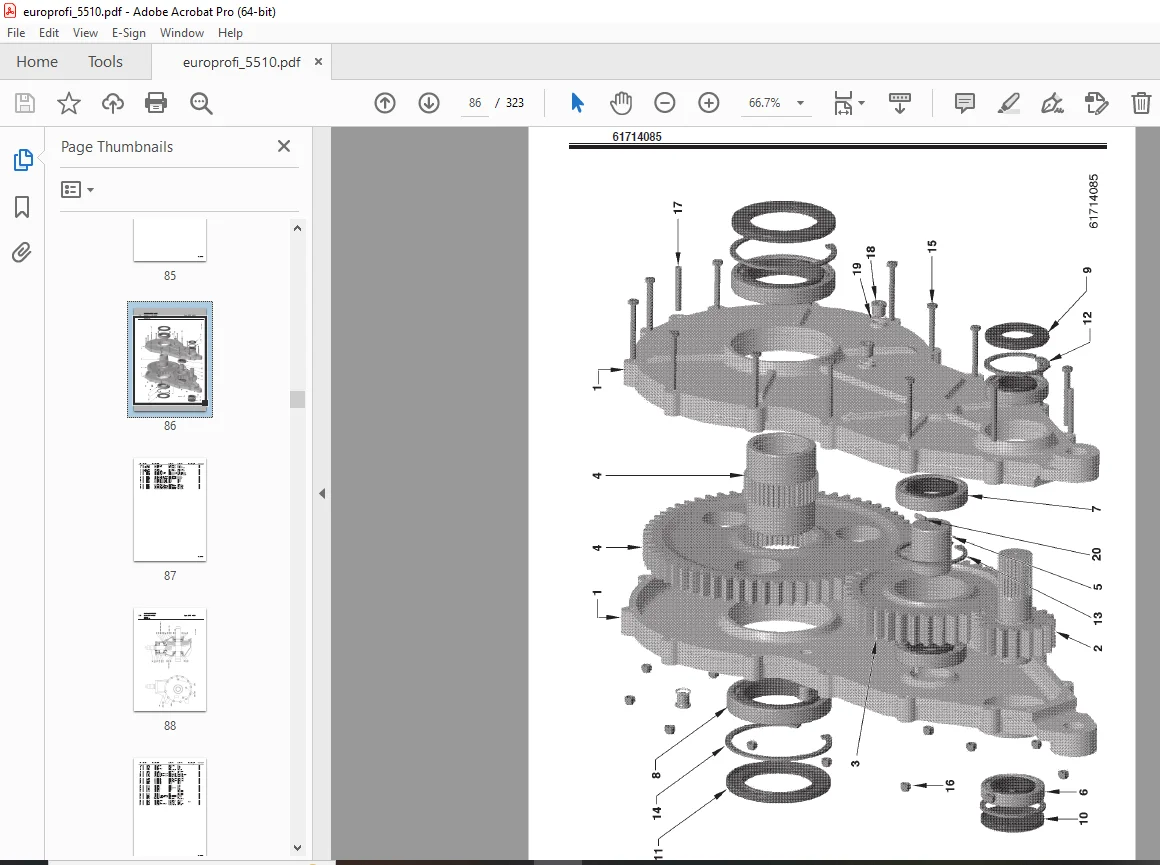Zoom in with plus button
1160x865 pixels.
709,103
